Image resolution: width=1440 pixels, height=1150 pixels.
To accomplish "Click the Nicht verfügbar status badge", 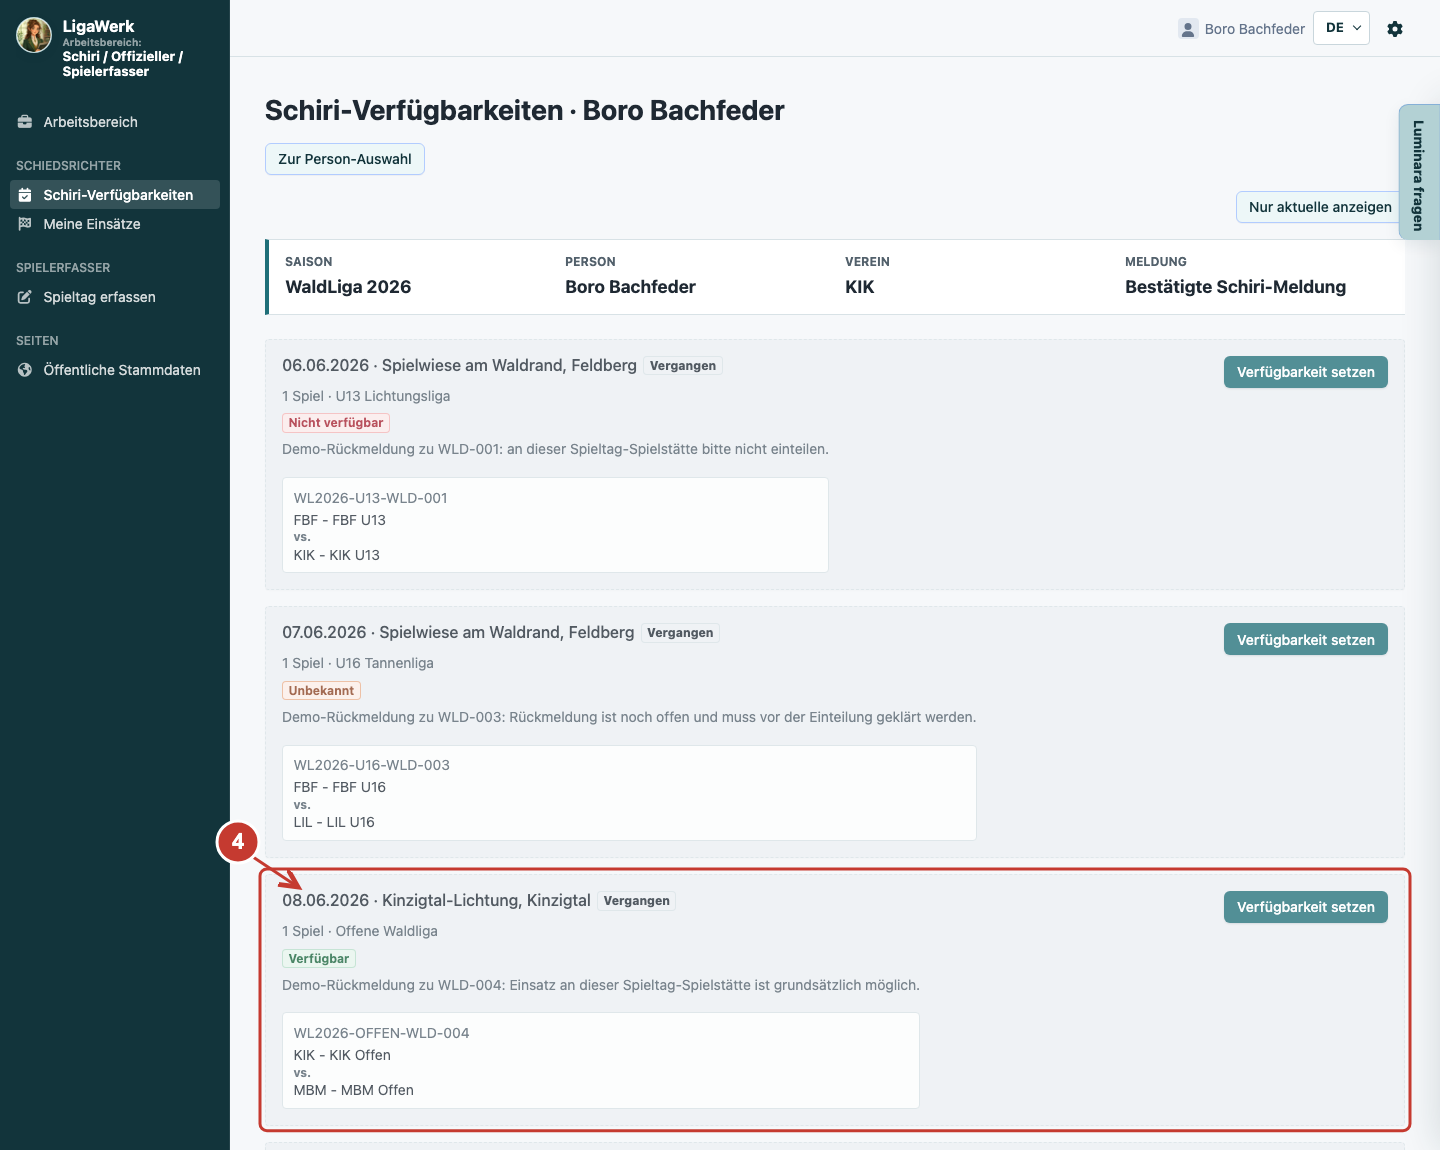I will 336,423.
